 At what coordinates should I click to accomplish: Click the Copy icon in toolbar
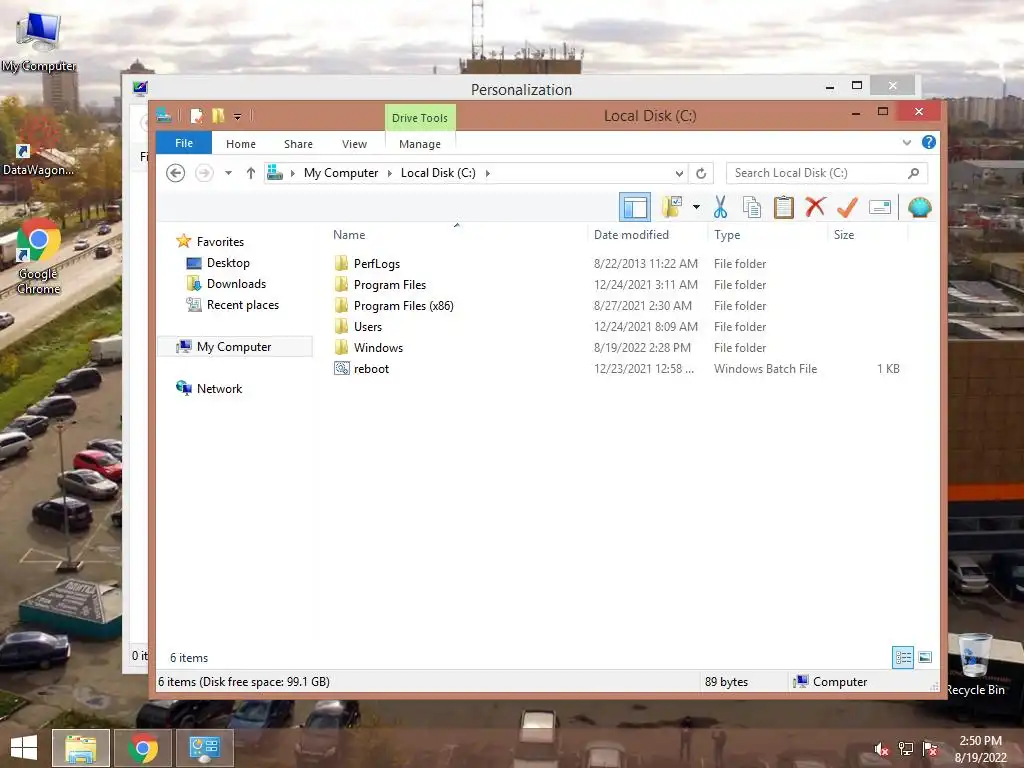pos(752,208)
